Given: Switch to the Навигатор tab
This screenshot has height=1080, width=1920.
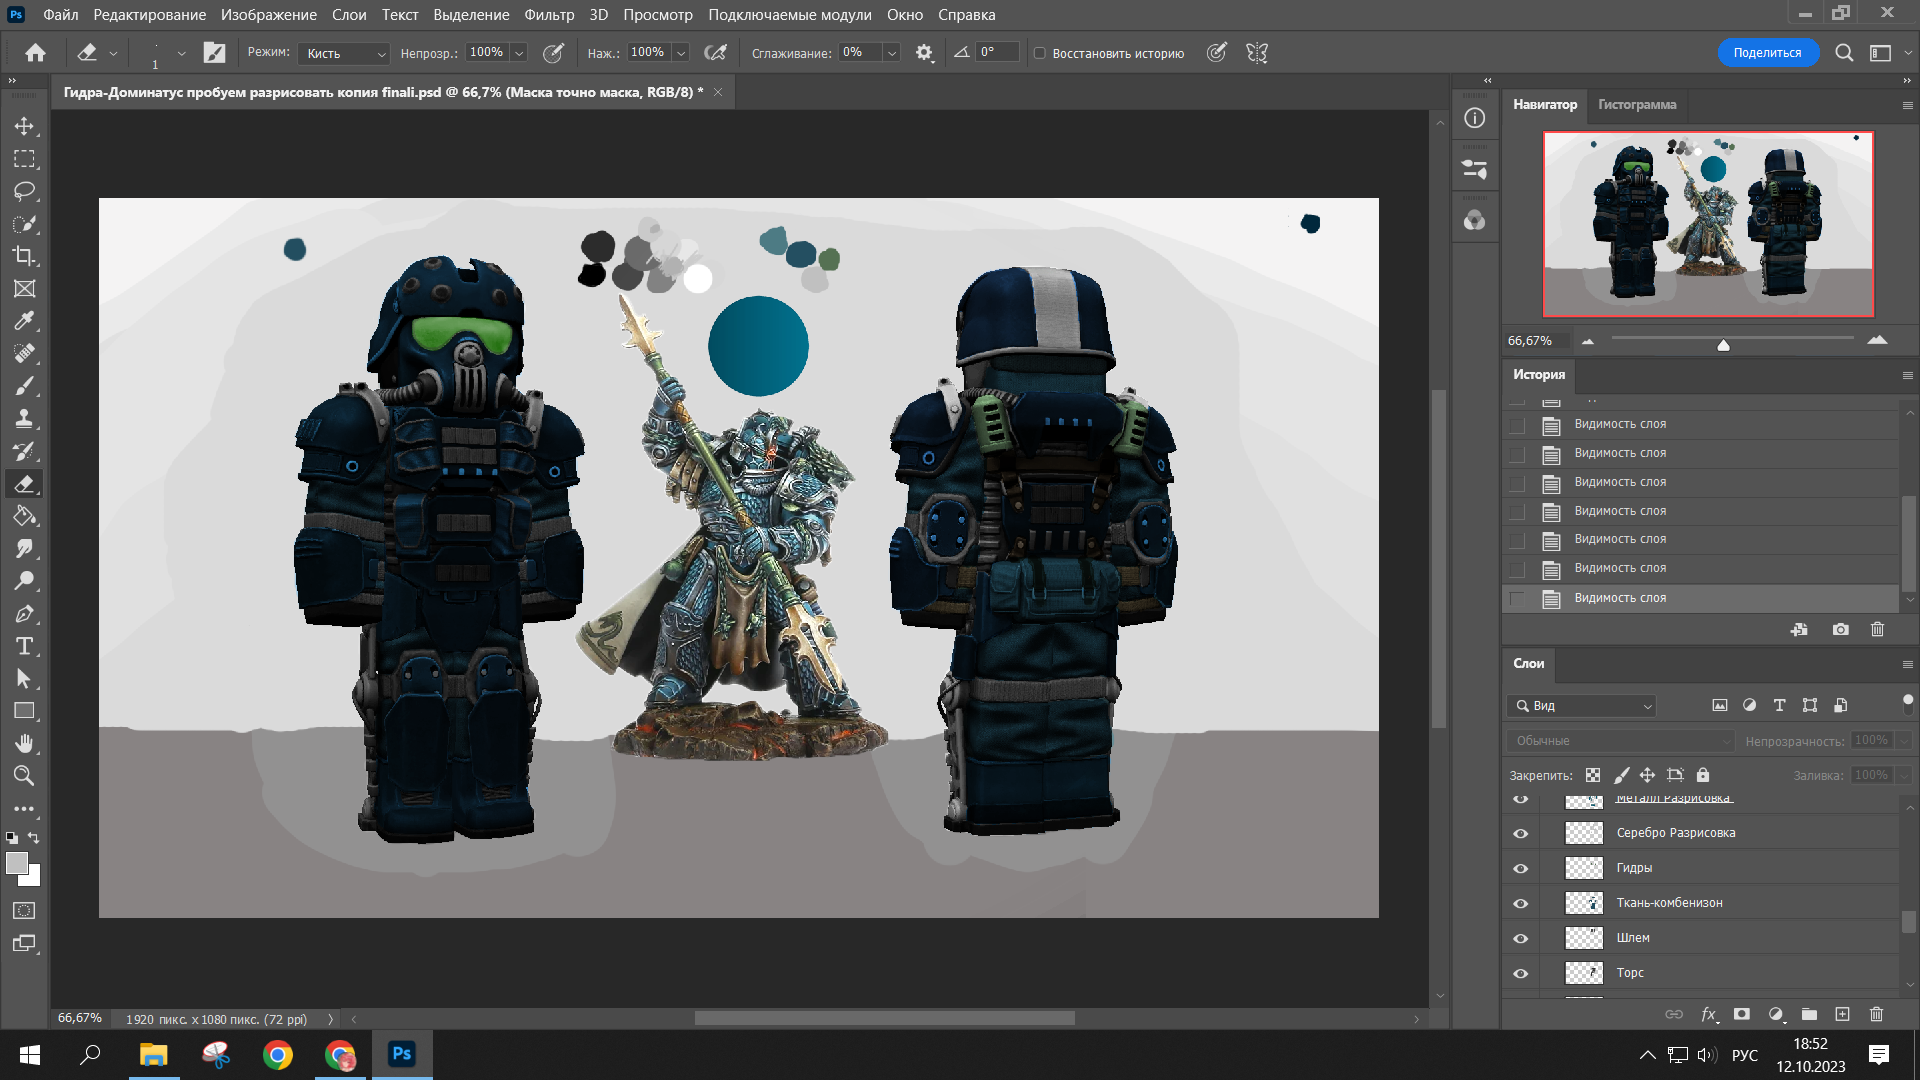Looking at the screenshot, I should [x=1544, y=104].
